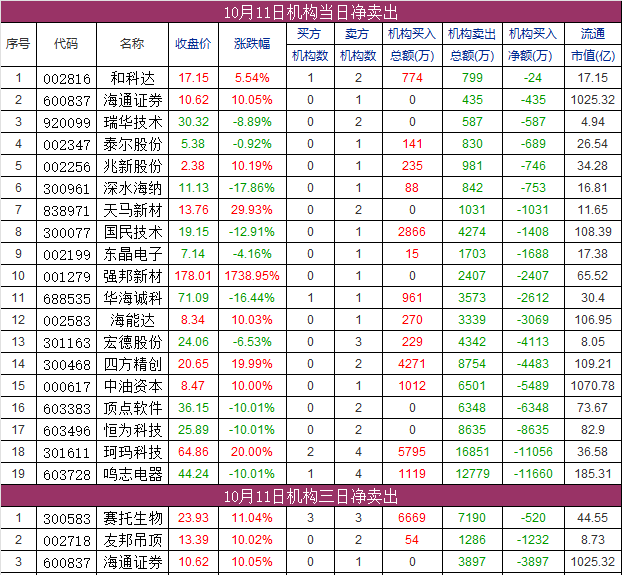Click stock name 强邦新材
This screenshot has height=575, width=622.
pyautogui.click(x=132, y=276)
